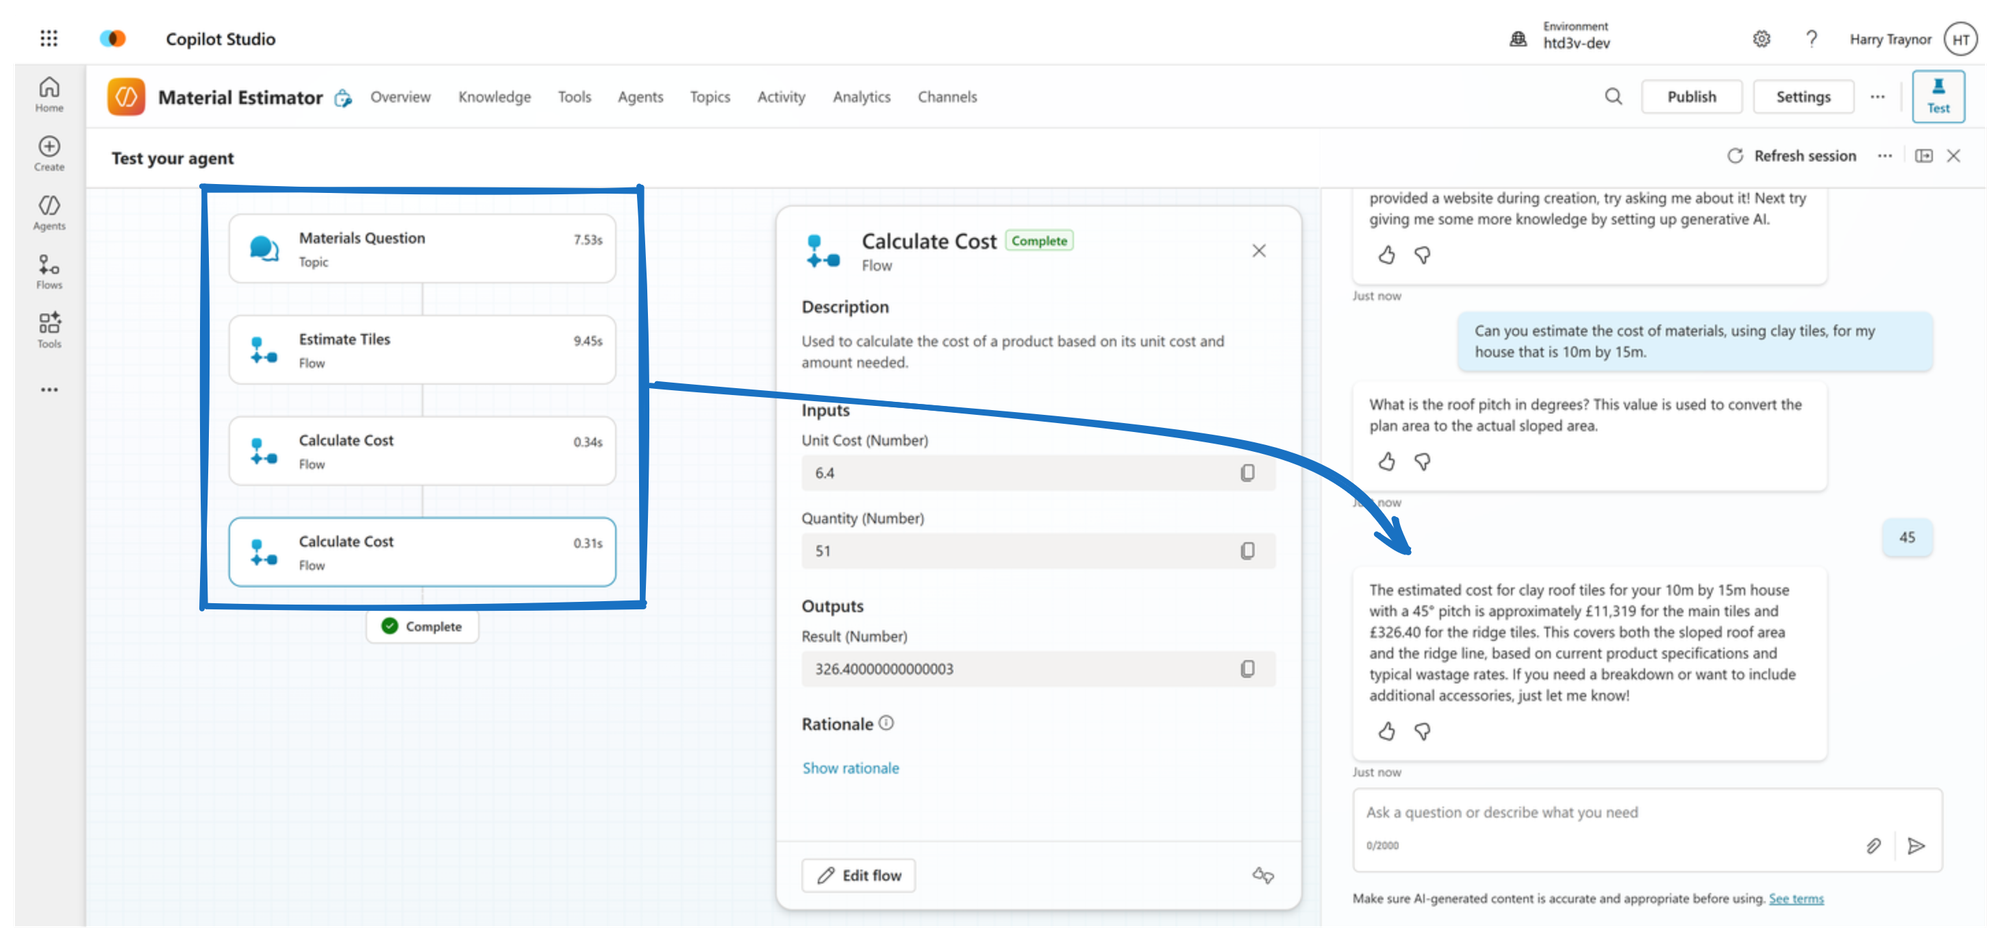
Task: Publish the agent
Action: point(1691,97)
